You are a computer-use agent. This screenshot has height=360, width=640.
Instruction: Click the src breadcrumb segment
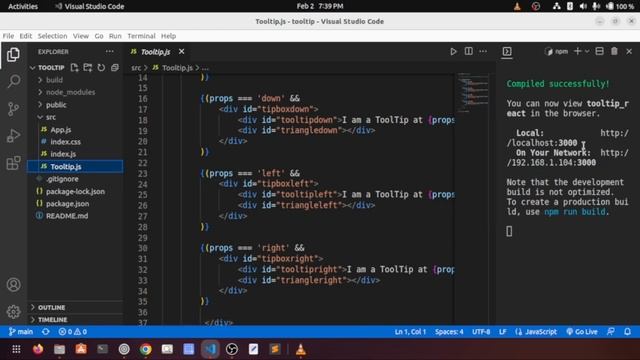click(136, 68)
